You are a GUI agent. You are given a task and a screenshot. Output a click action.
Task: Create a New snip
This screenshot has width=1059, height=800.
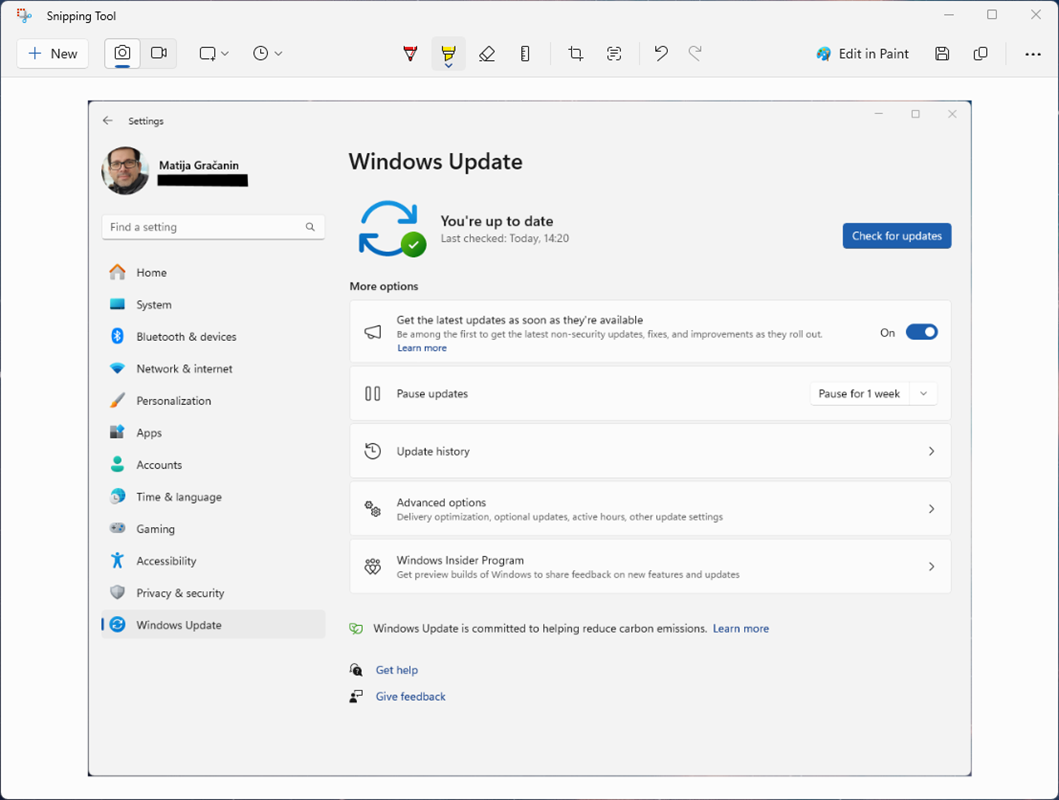pos(53,53)
